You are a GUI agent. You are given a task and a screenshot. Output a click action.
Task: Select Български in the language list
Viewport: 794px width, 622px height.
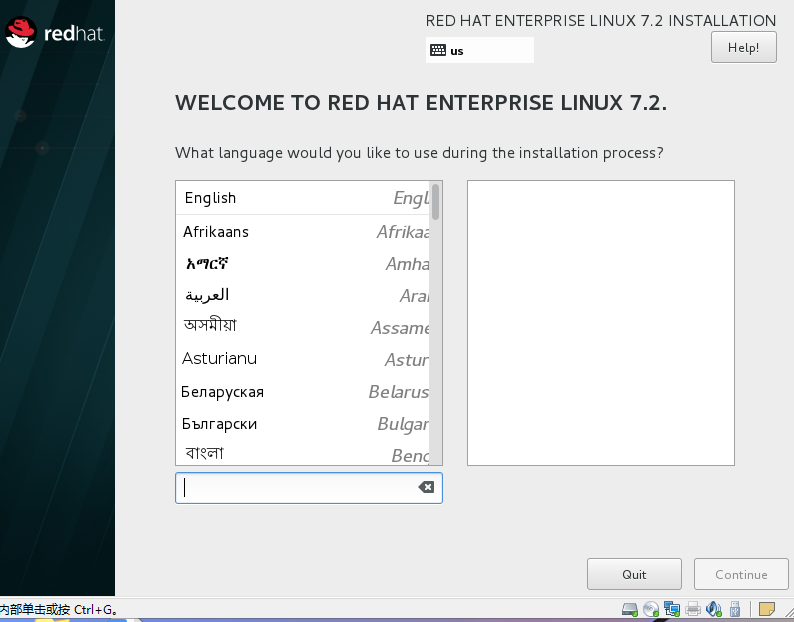[x=302, y=423]
